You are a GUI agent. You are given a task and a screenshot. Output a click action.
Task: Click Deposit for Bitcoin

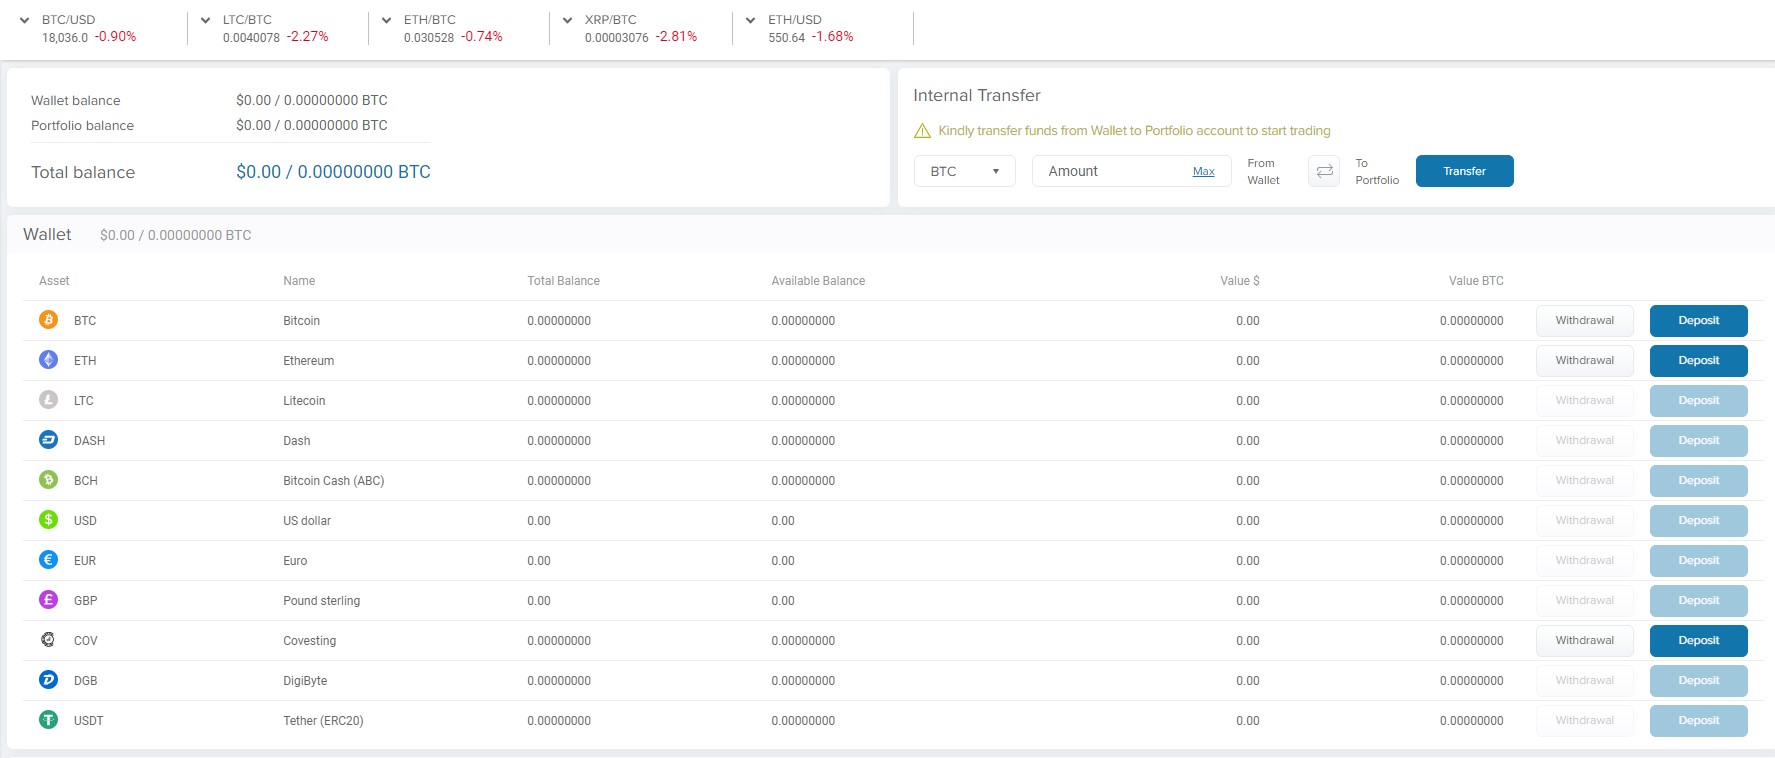tap(1699, 320)
